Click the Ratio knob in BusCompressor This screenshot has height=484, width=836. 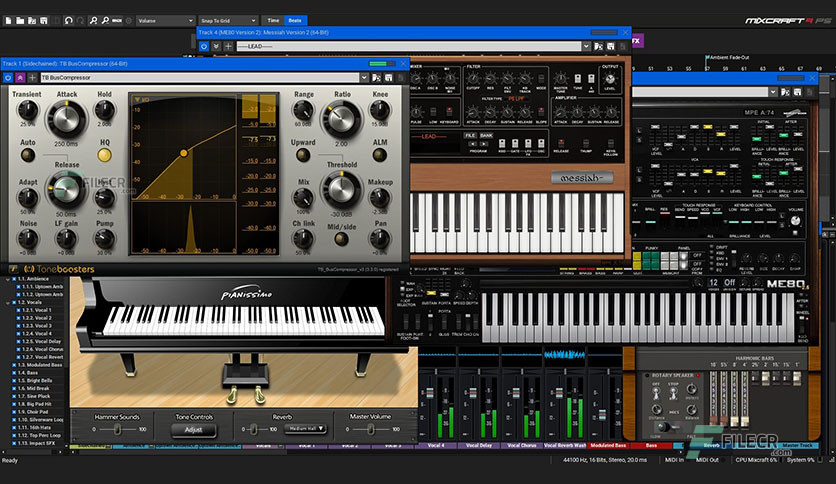point(341,119)
